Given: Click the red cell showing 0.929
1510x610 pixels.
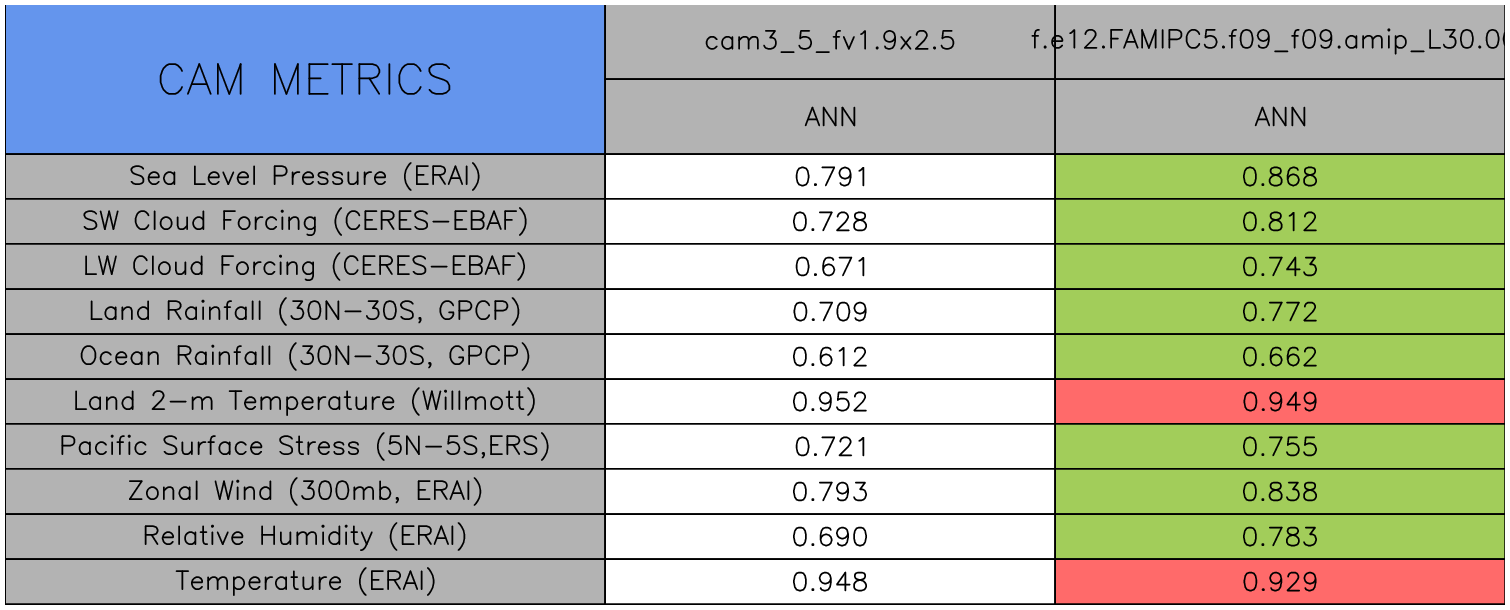Looking at the screenshot, I should point(1280,582).
